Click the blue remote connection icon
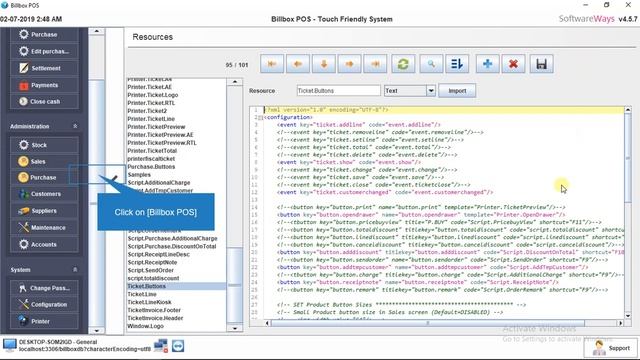Image resolution: width=640 pixels, height=360 pixels. pyautogui.click(x=178, y=346)
